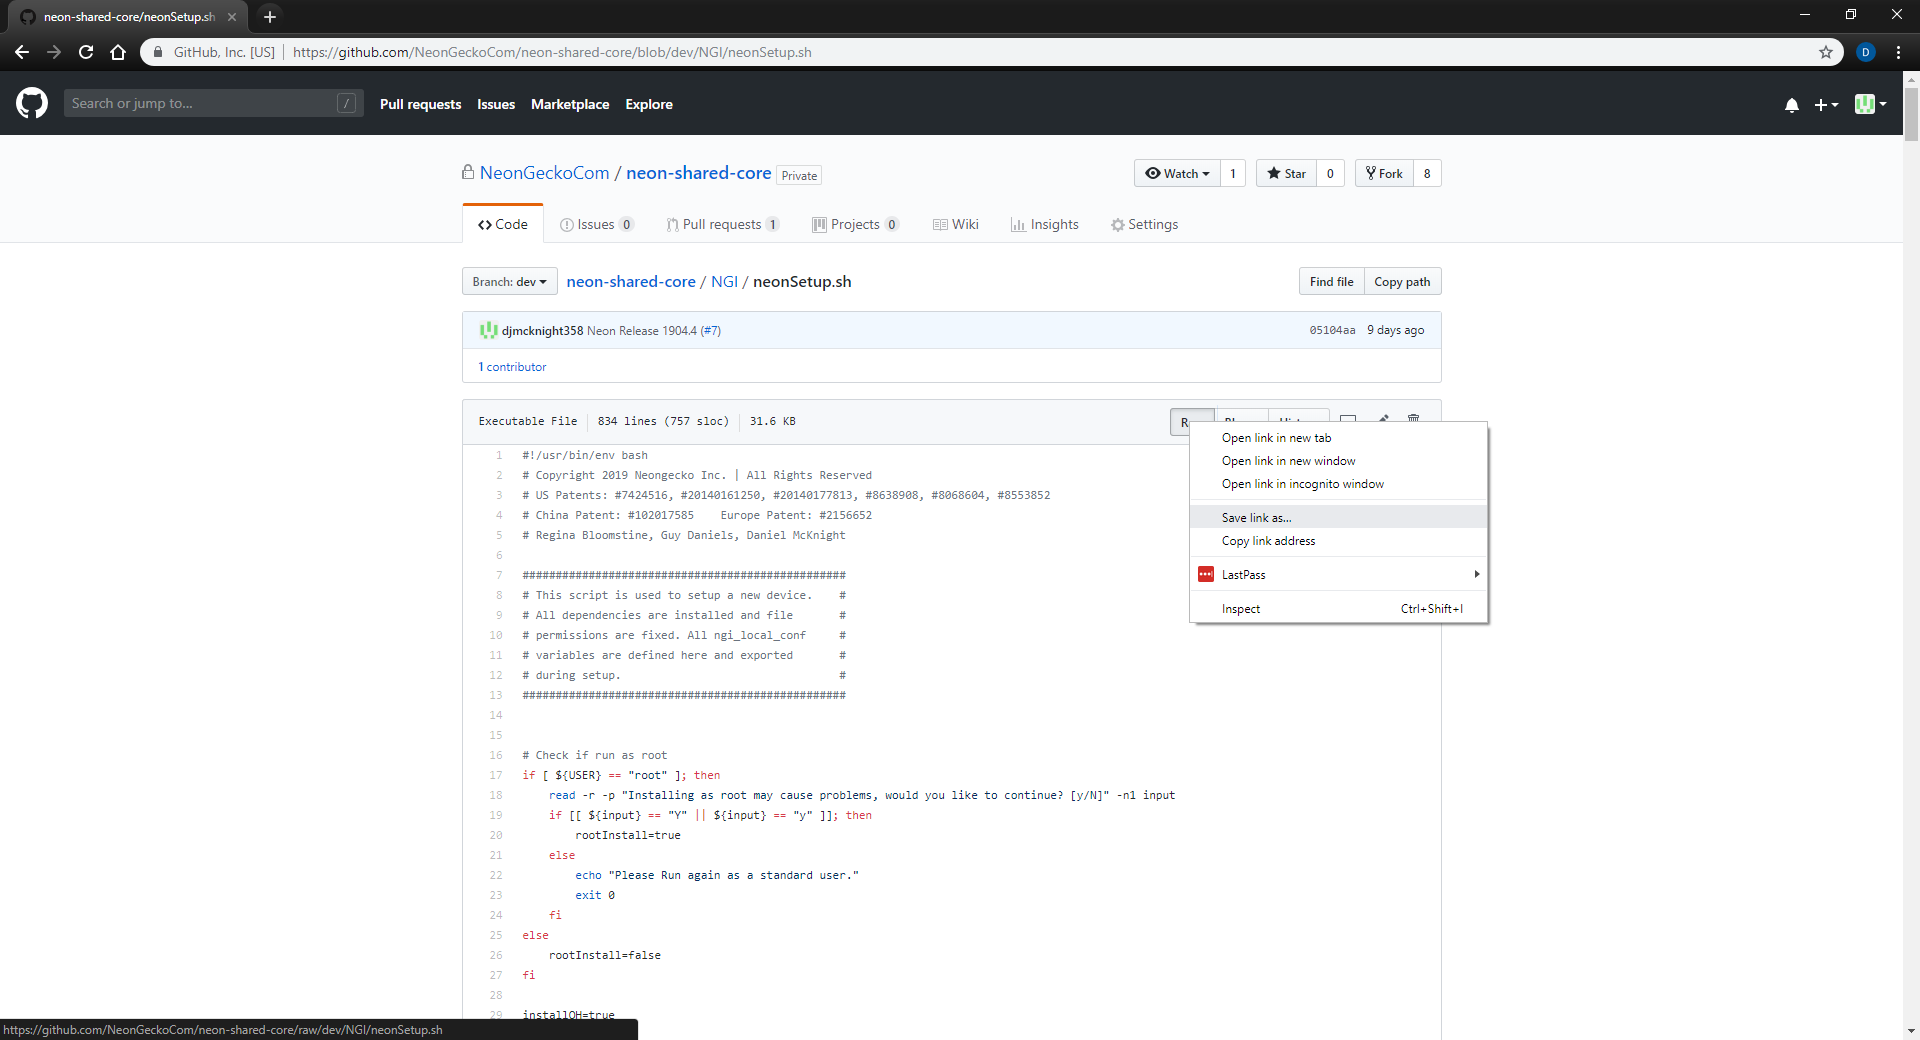
Task: Click the page vertical scrollbar thumb
Action: (1911, 115)
